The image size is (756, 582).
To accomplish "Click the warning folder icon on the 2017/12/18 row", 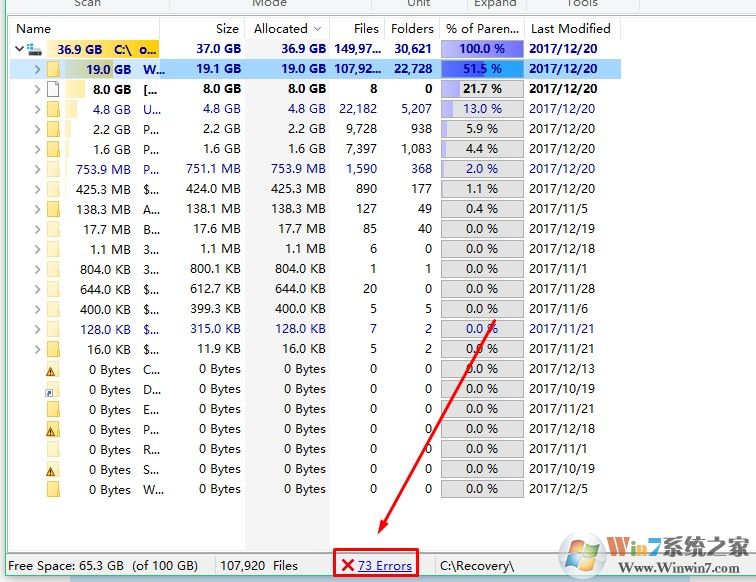I will coord(53,430).
